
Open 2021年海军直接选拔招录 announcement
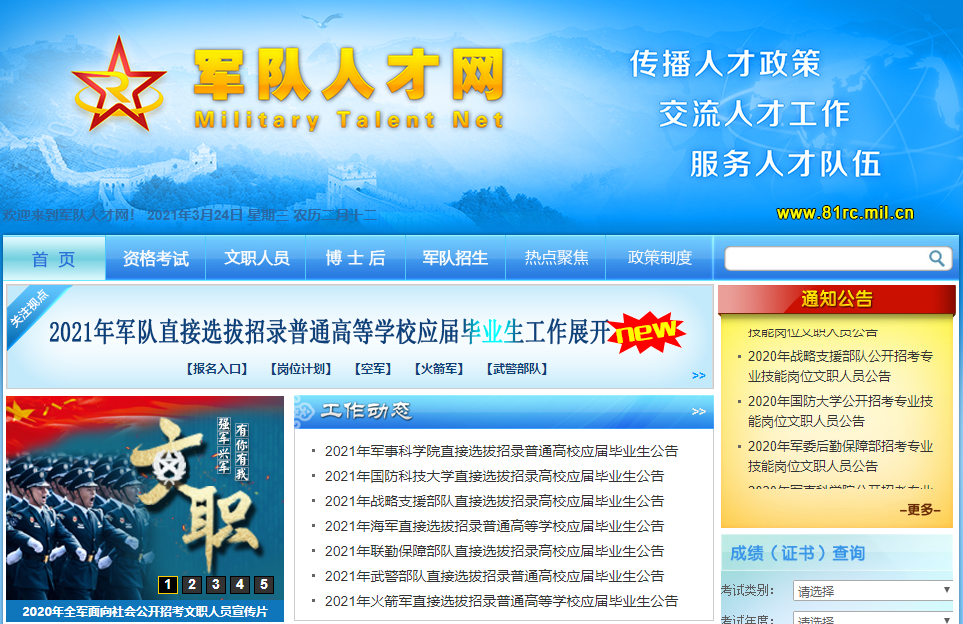(494, 526)
